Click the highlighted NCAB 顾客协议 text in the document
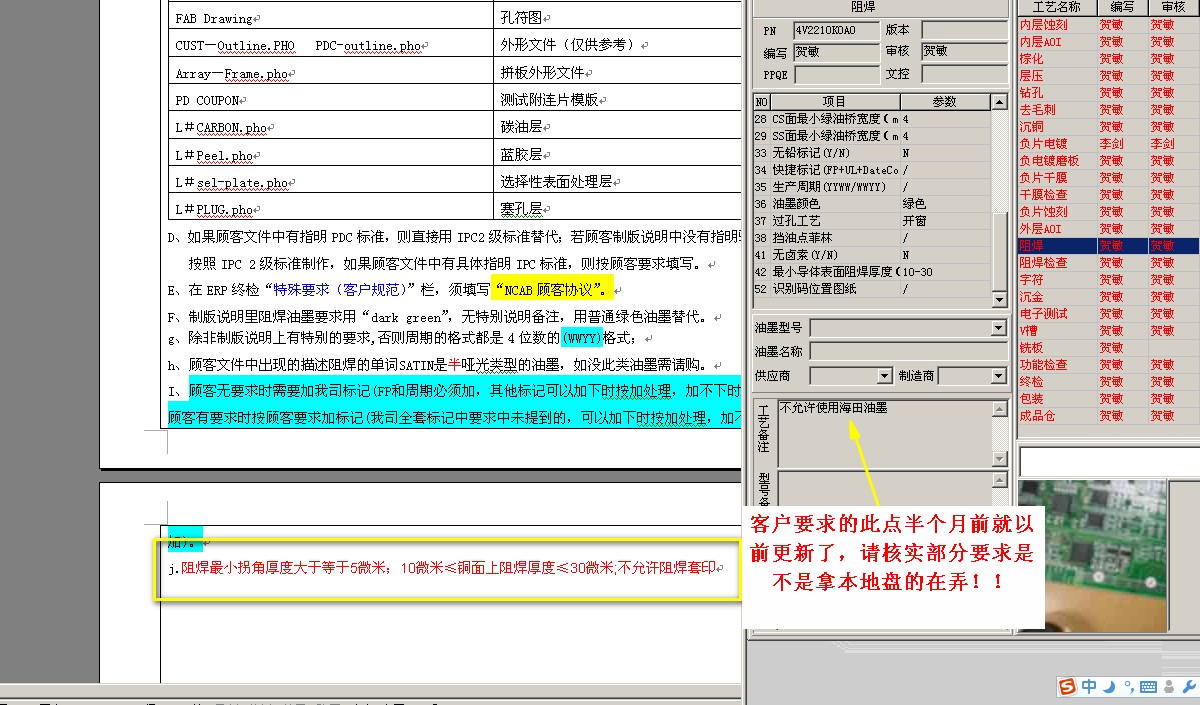Image resolution: width=1200 pixels, height=705 pixels. click(x=553, y=290)
